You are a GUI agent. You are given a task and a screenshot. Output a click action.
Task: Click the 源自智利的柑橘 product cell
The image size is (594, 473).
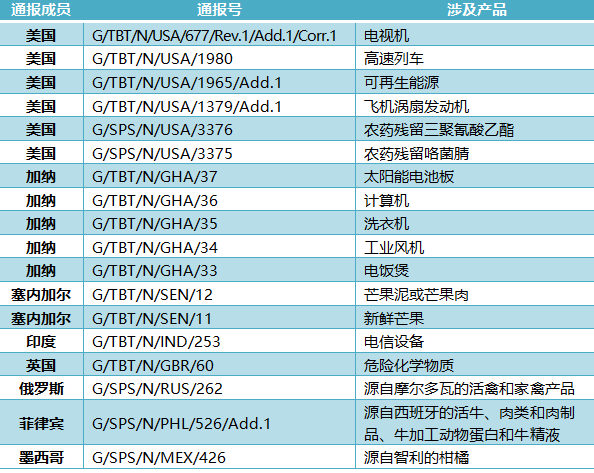(x=475, y=457)
